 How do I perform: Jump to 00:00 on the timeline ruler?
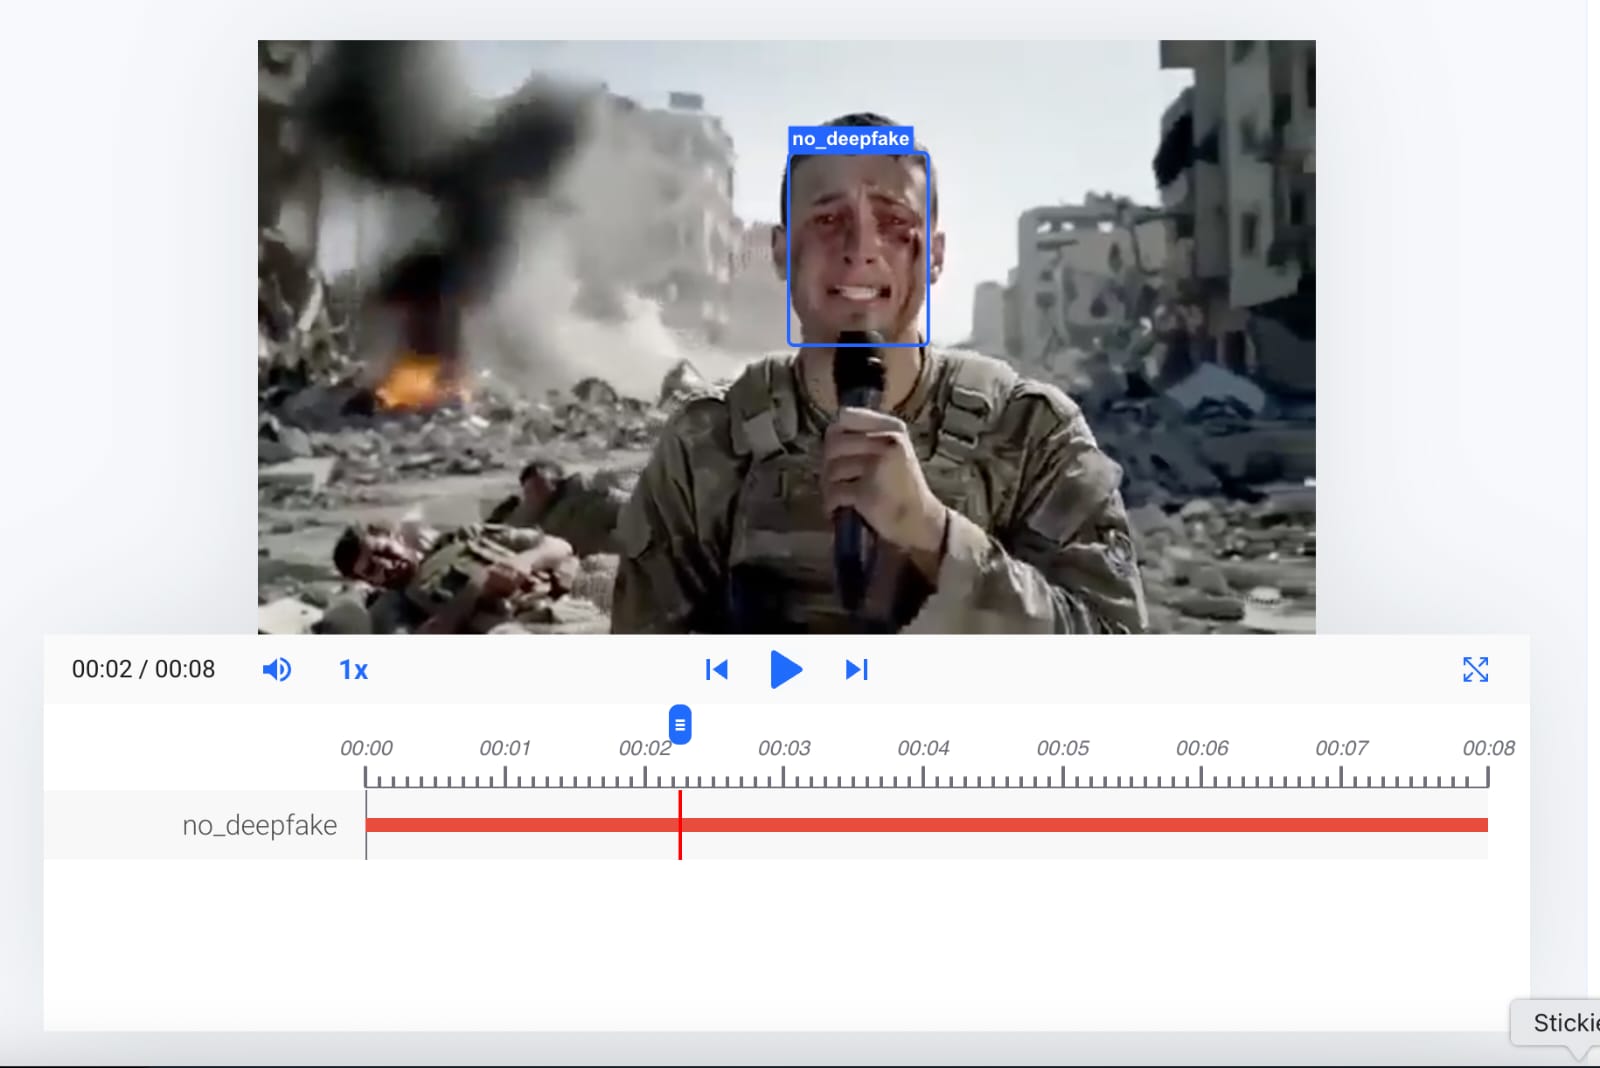[366, 748]
